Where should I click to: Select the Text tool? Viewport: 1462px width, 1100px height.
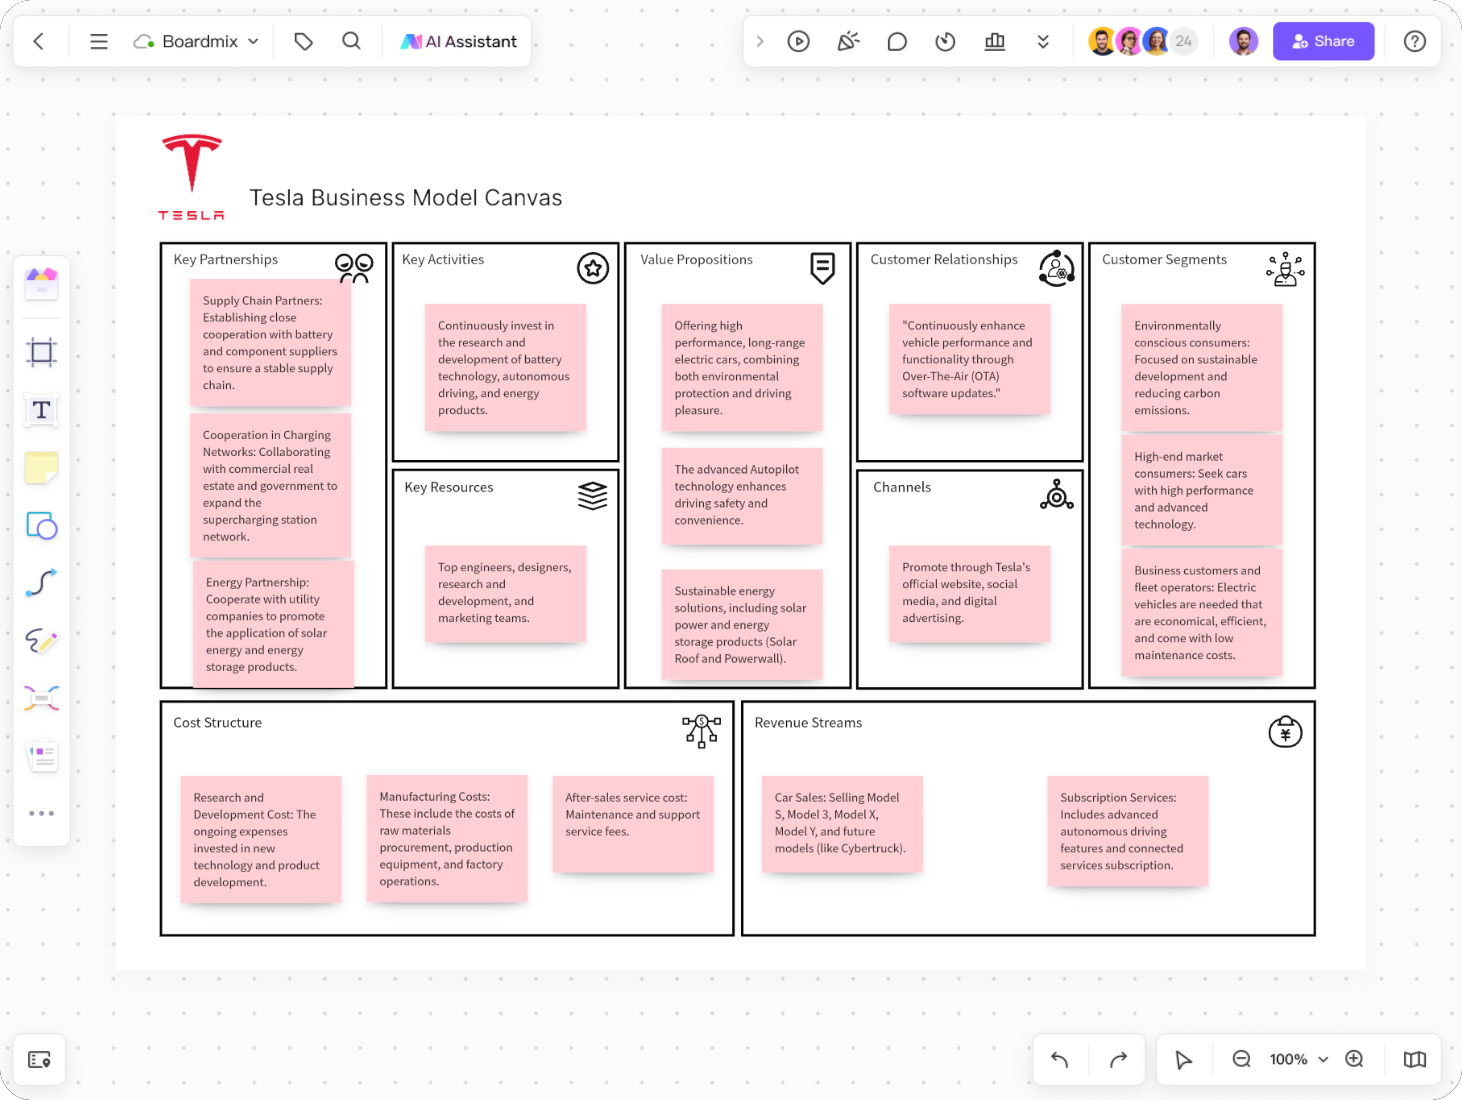[42, 410]
